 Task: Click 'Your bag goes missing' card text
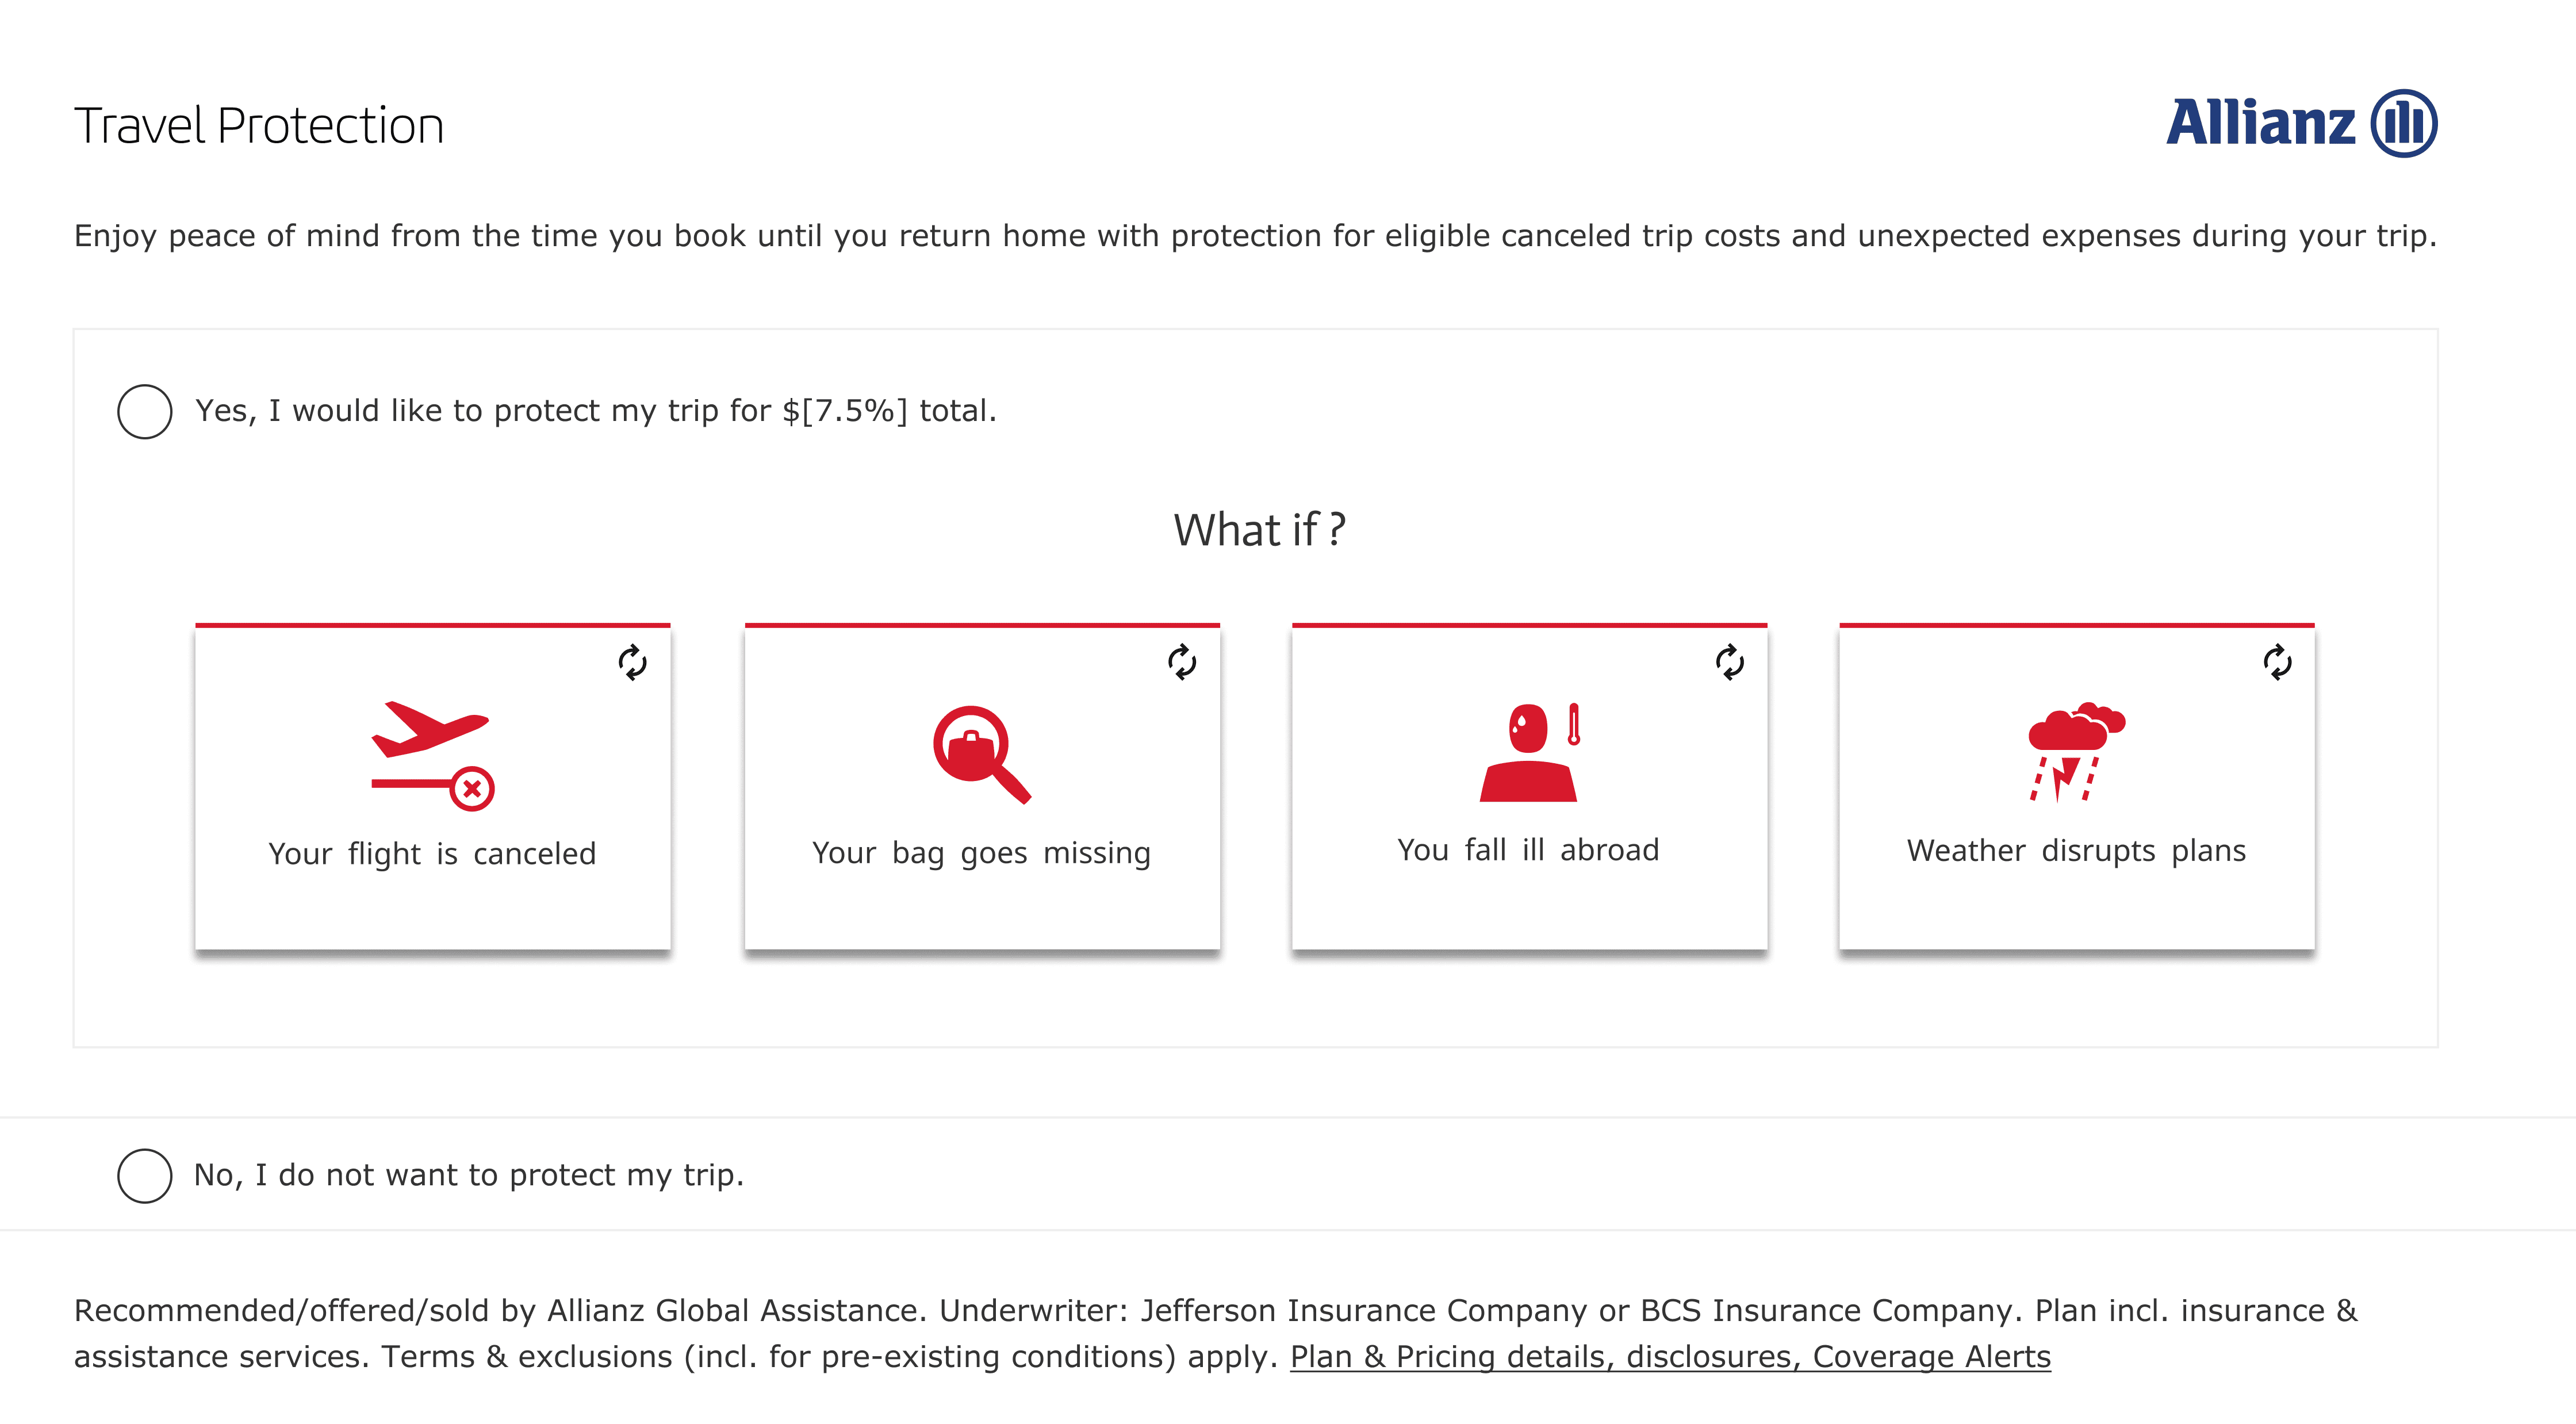pyautogui.click(x=981, y=853)
